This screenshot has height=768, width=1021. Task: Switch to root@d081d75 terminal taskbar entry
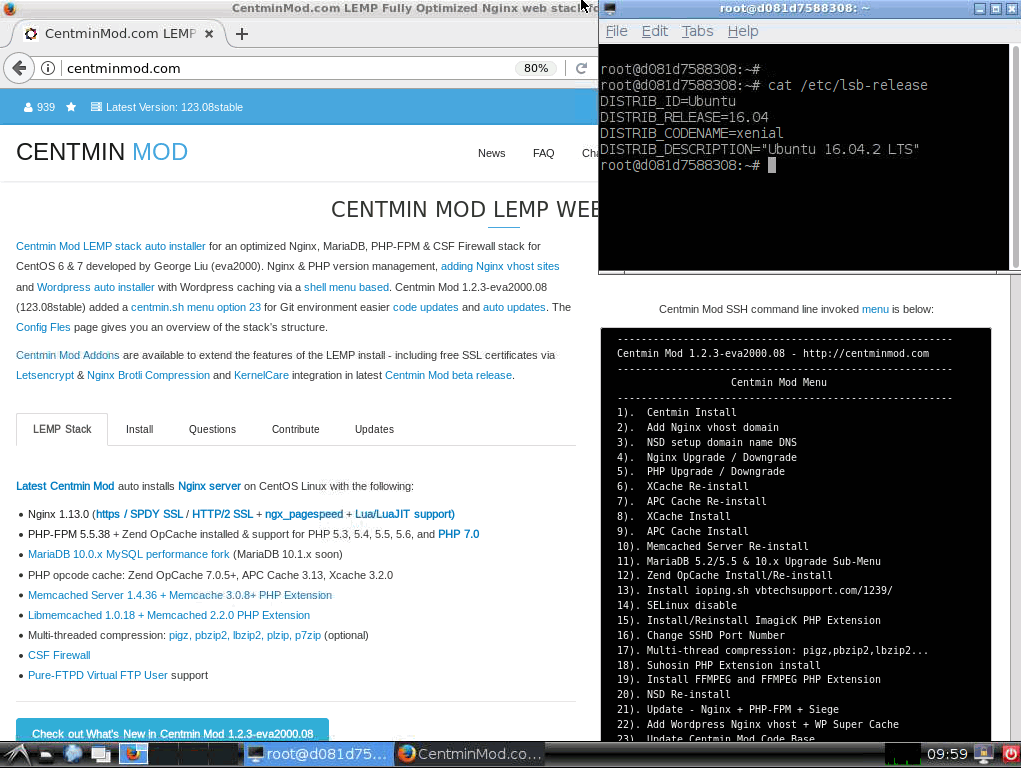pos(320,754)
